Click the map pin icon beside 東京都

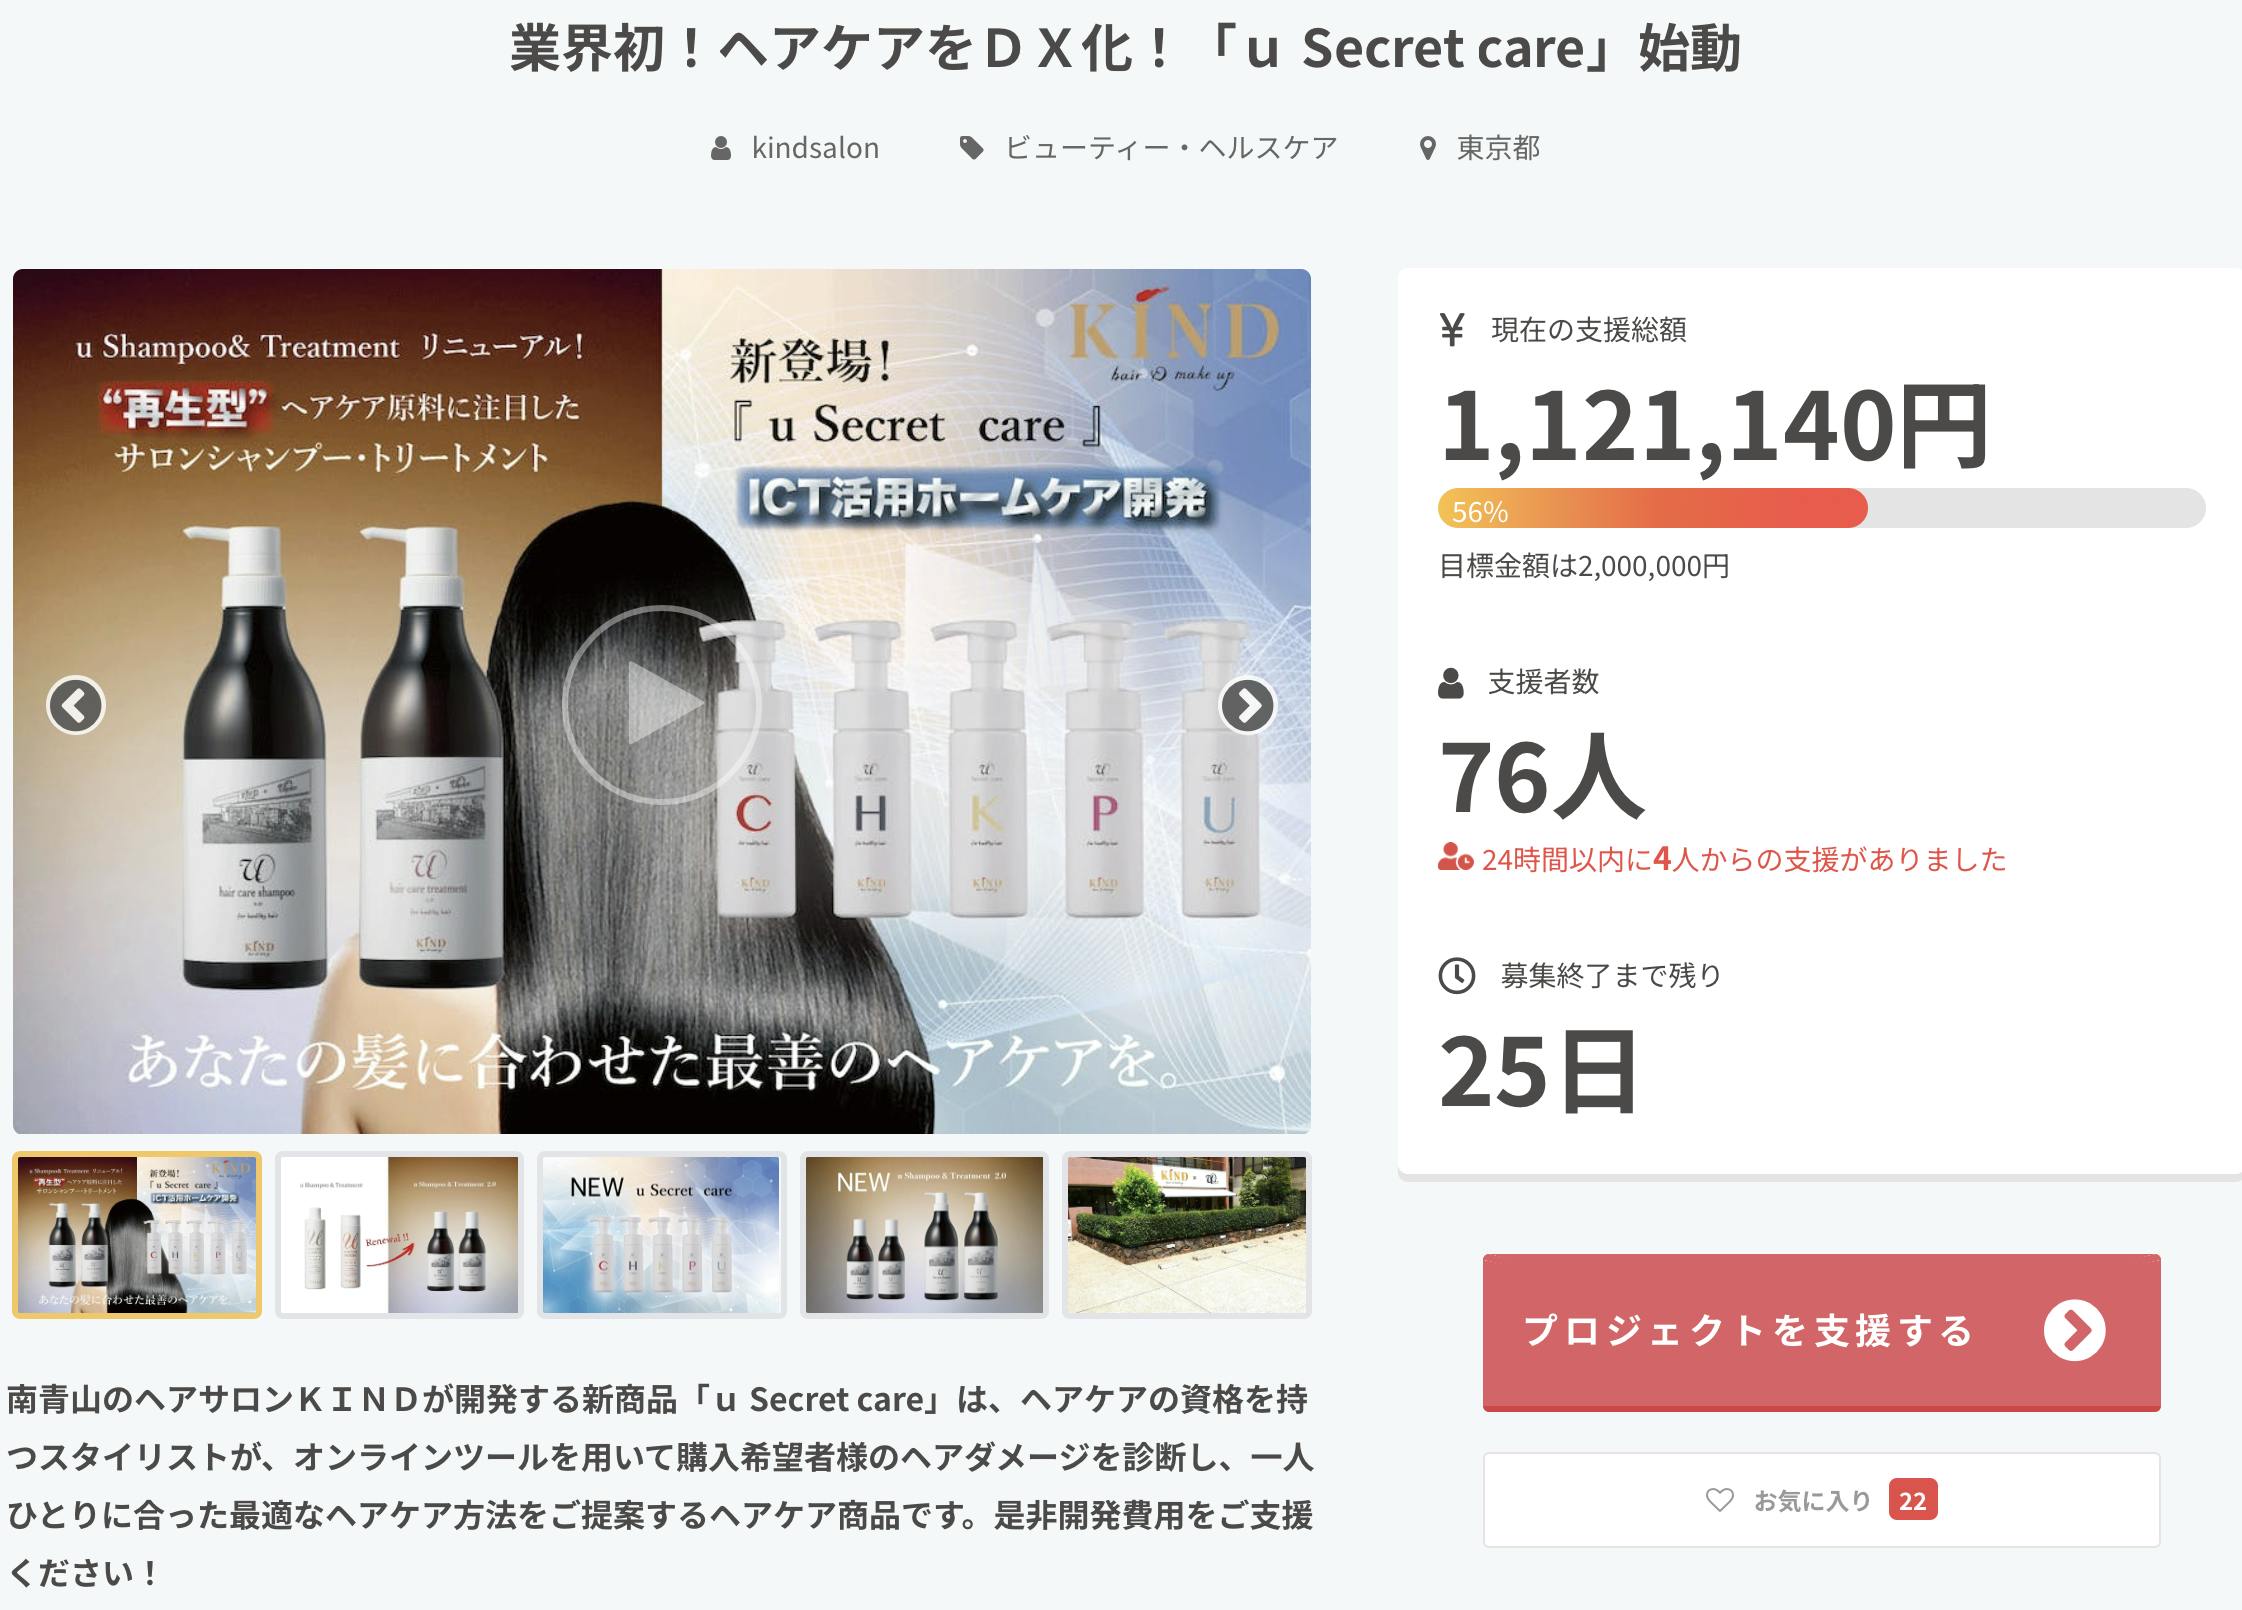click(1427, 149)
